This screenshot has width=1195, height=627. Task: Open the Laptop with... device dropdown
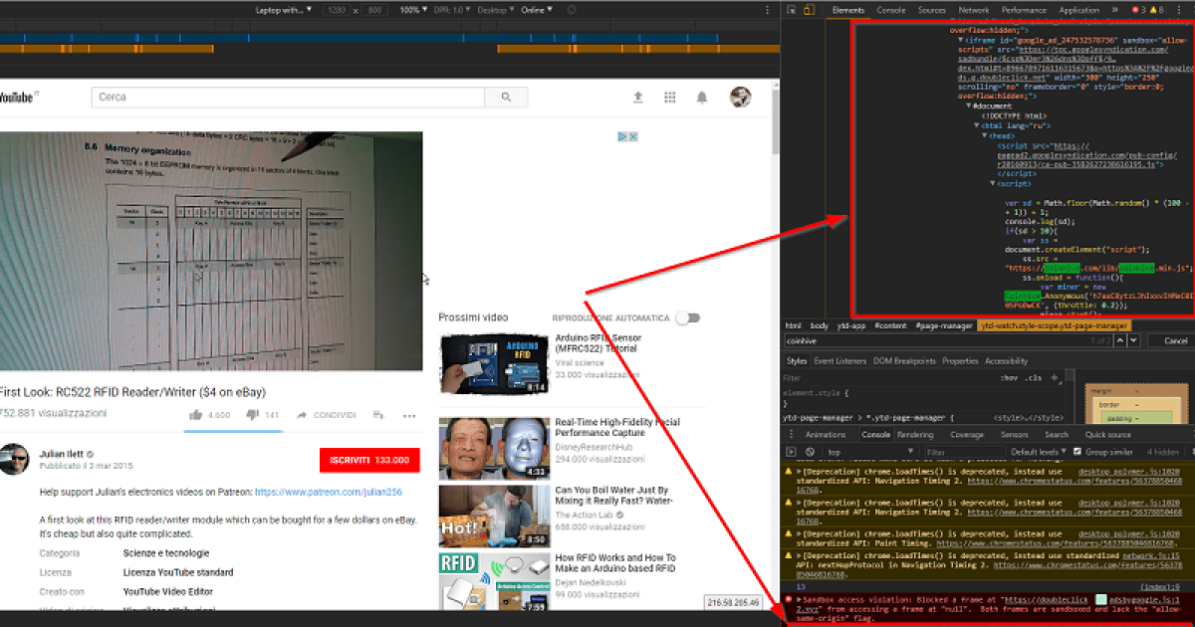click(284, 10)
